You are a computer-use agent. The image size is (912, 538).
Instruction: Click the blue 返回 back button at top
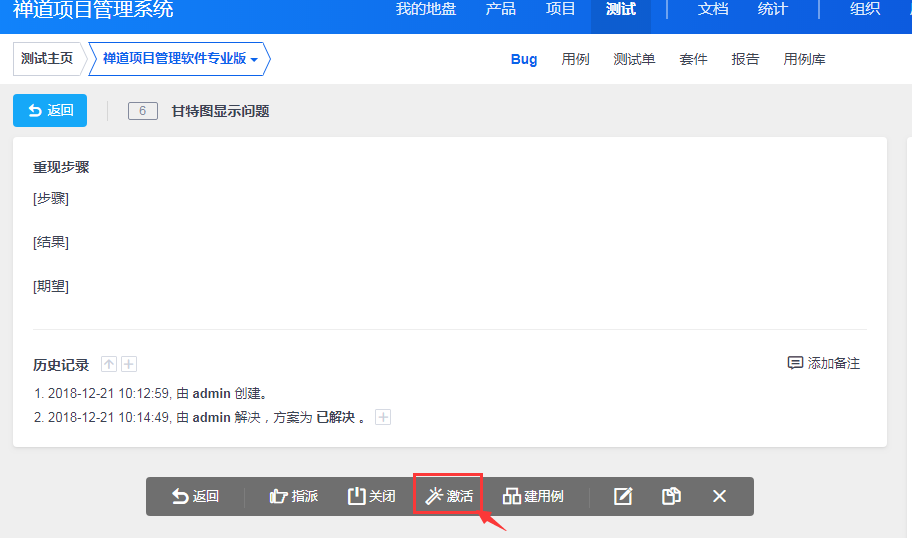[x=50, y=111]
